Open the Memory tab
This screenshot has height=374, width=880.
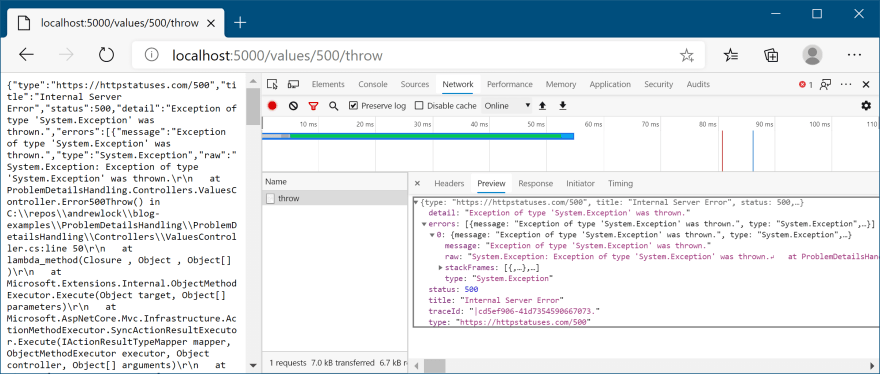(x=561, y=84)
